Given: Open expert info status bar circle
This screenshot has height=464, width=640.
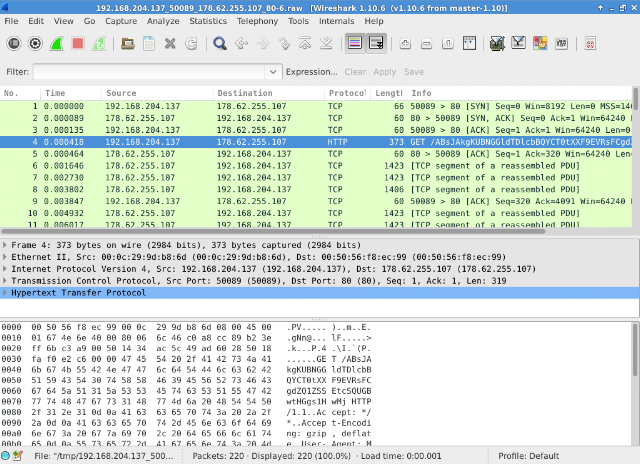Looking at the screenshot, I should pyautogui.click(x=5, y=456).
